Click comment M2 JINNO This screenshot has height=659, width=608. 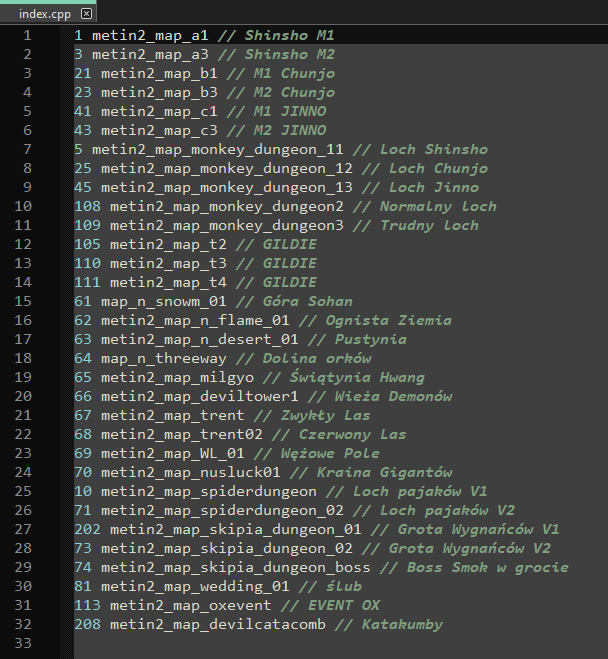[x=290, y=130]
